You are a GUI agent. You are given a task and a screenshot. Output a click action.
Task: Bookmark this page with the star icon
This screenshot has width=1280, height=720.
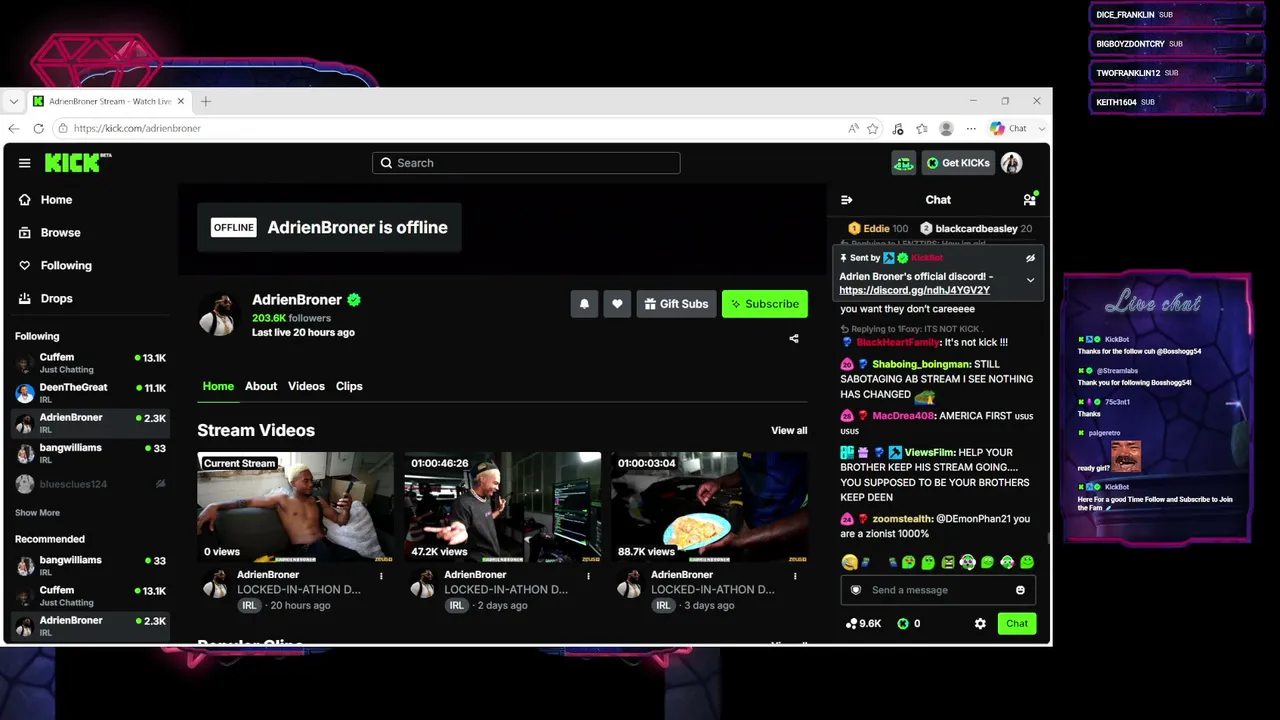point(873,128)
